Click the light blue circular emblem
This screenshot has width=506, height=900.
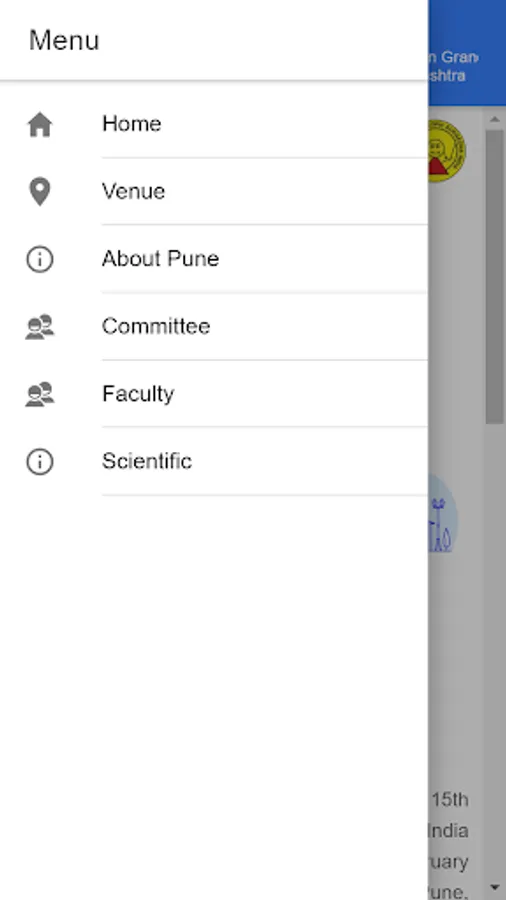pos(443,514)
